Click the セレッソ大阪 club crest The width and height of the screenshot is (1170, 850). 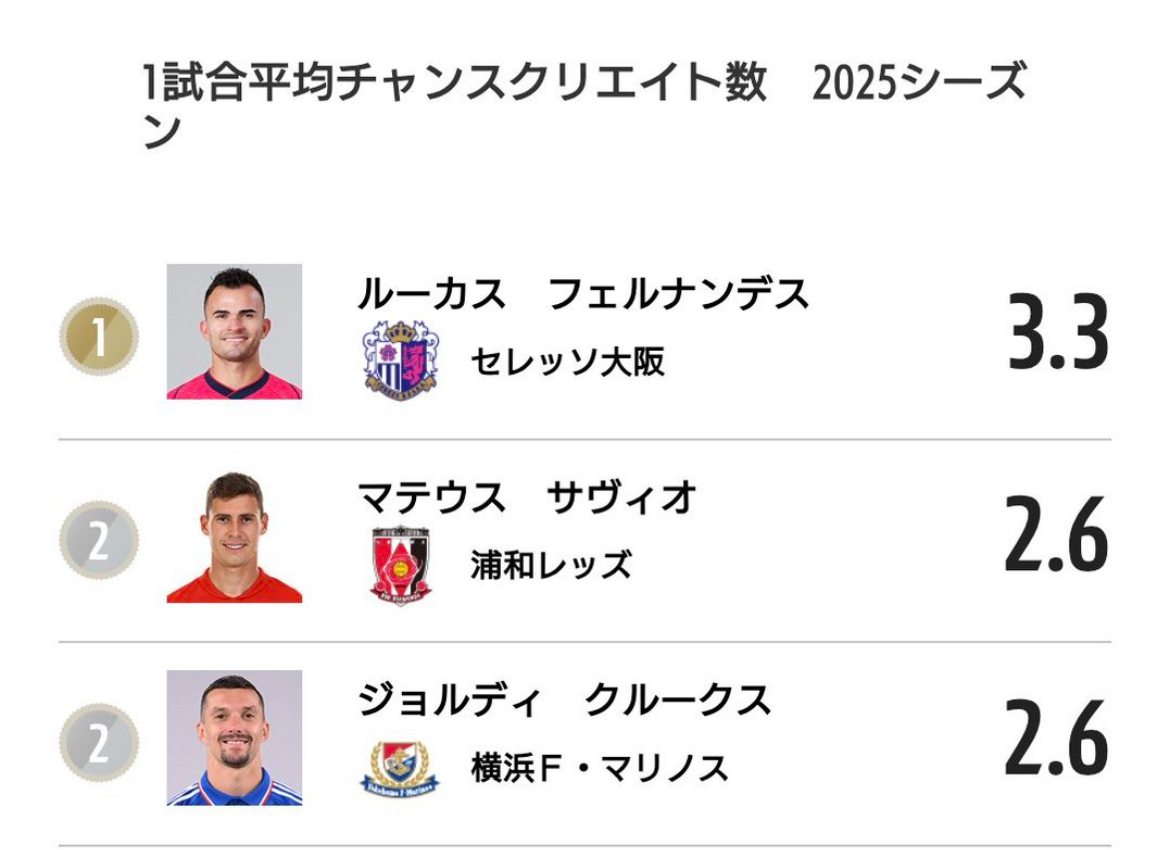(400, 360)
